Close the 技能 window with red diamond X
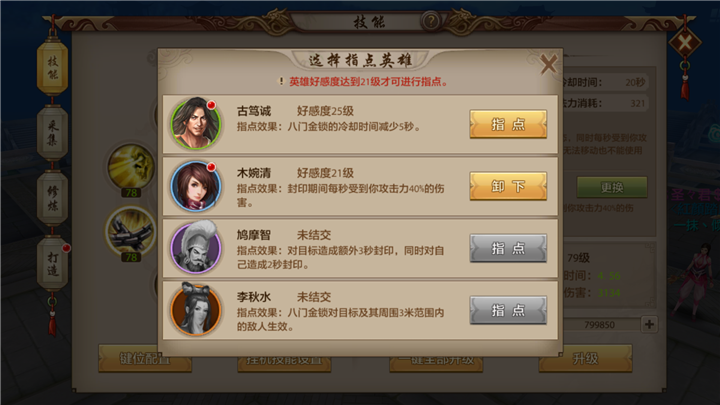This screenshot has height=405, width=720. coord(685,44)
